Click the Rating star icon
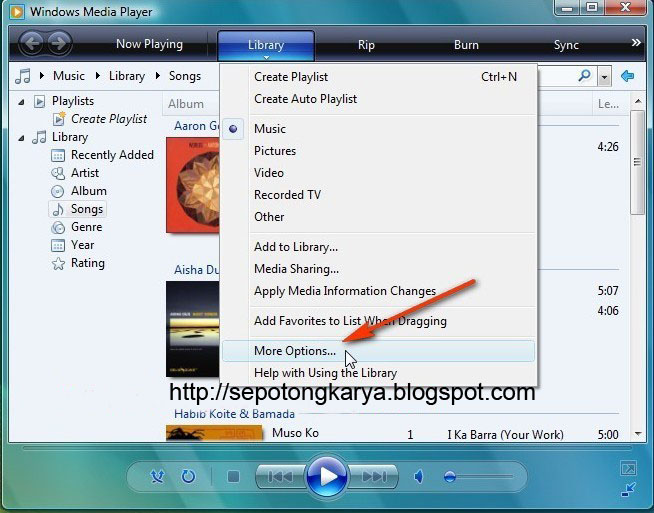The width and height of the screenshot is (654, 513). (x=58, y=264)
